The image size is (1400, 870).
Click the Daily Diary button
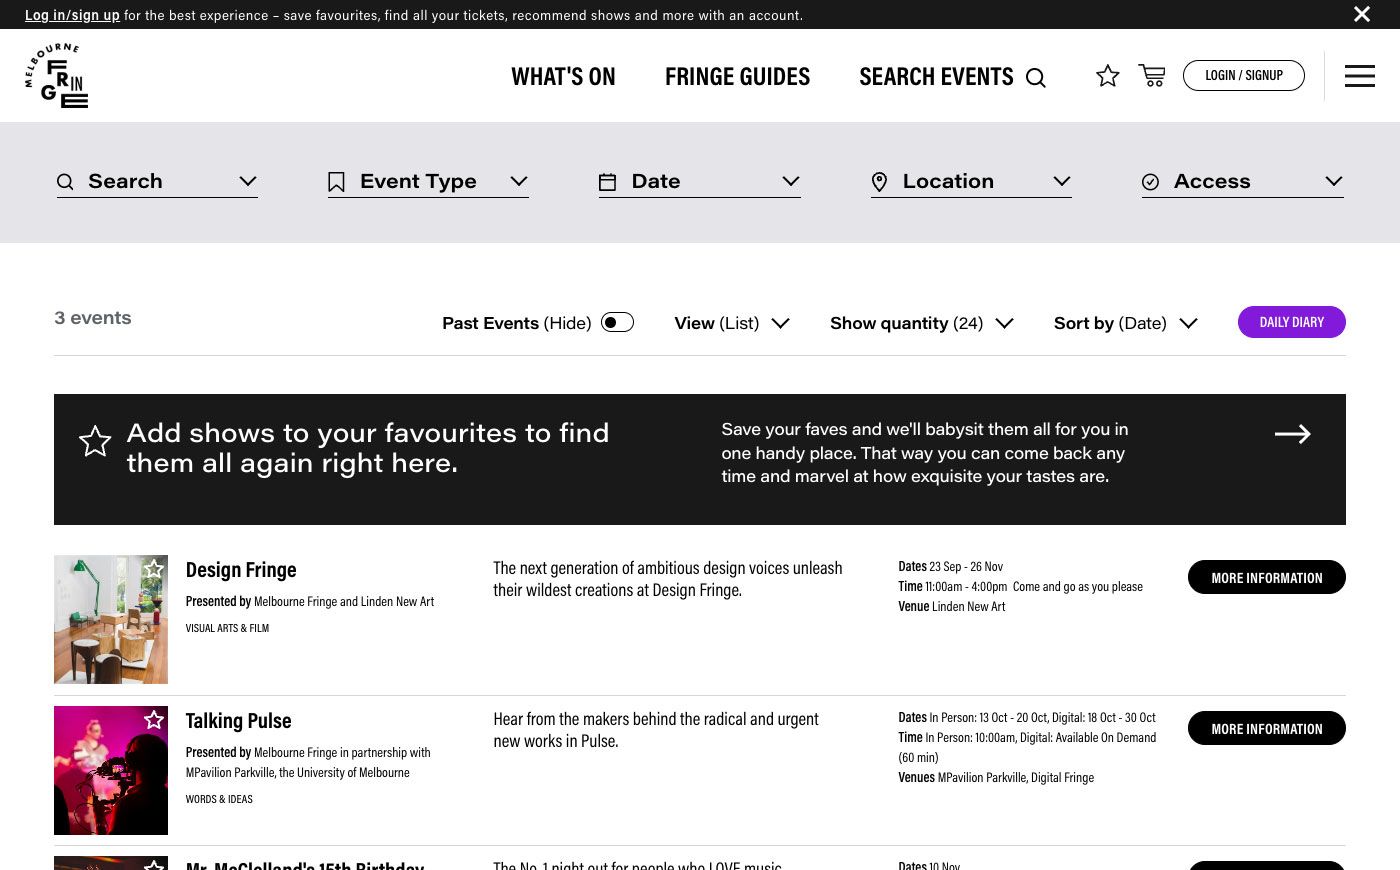point(1291,322)
